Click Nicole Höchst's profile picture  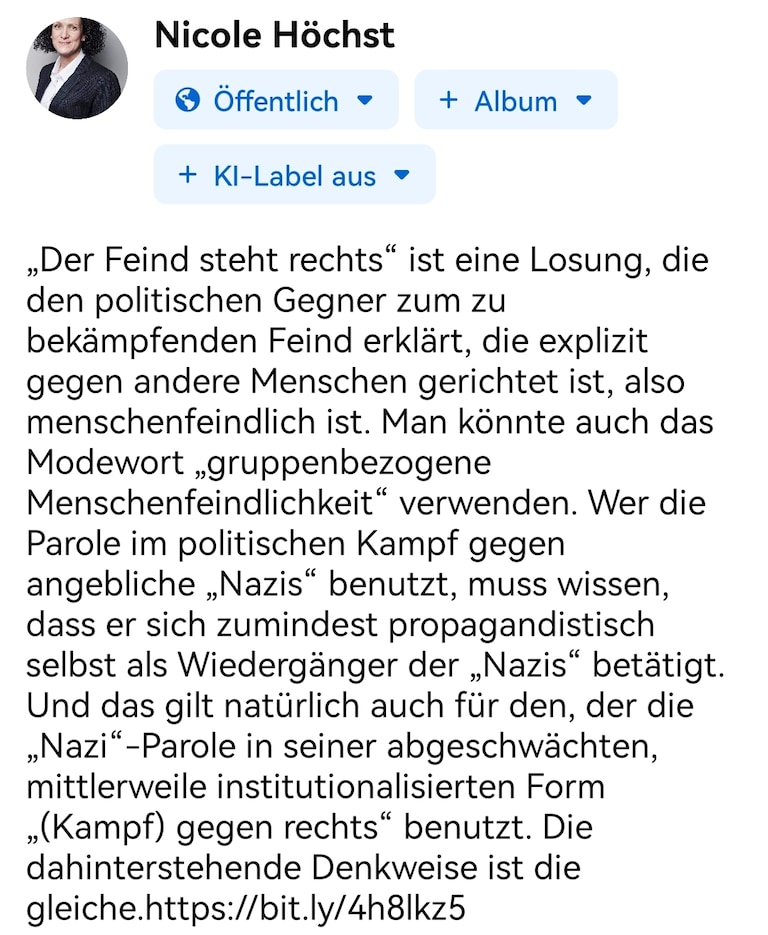click(77, 68)
